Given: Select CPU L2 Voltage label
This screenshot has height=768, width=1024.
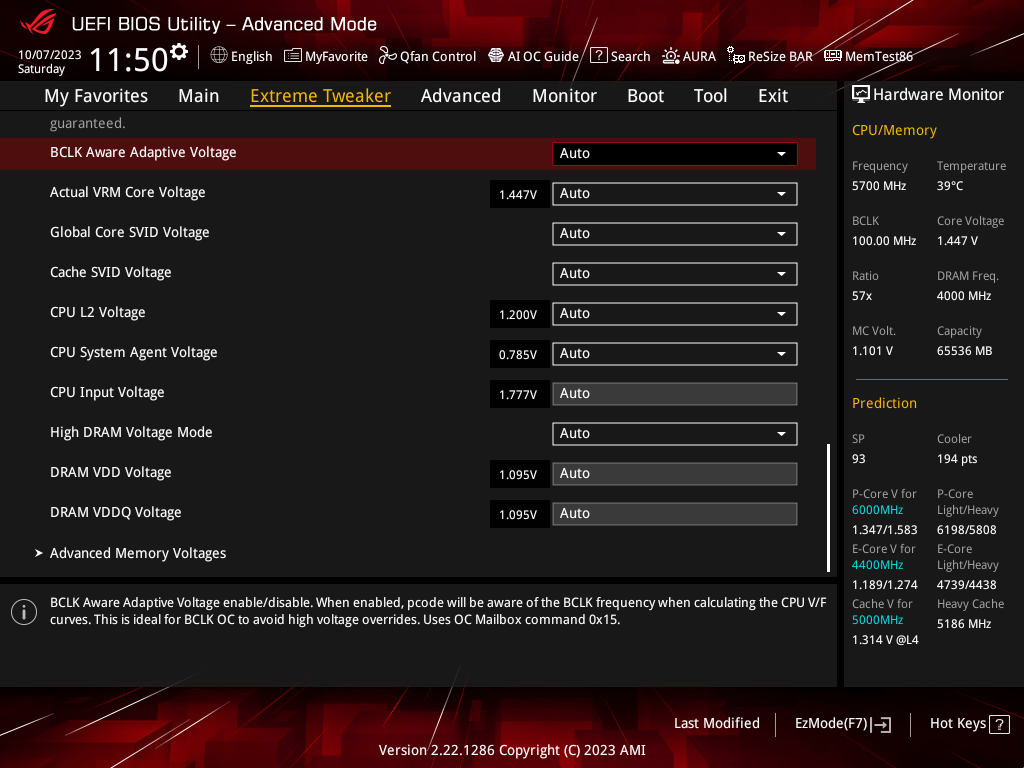Looking at the screenshot, I should click(x=97, y=312).
